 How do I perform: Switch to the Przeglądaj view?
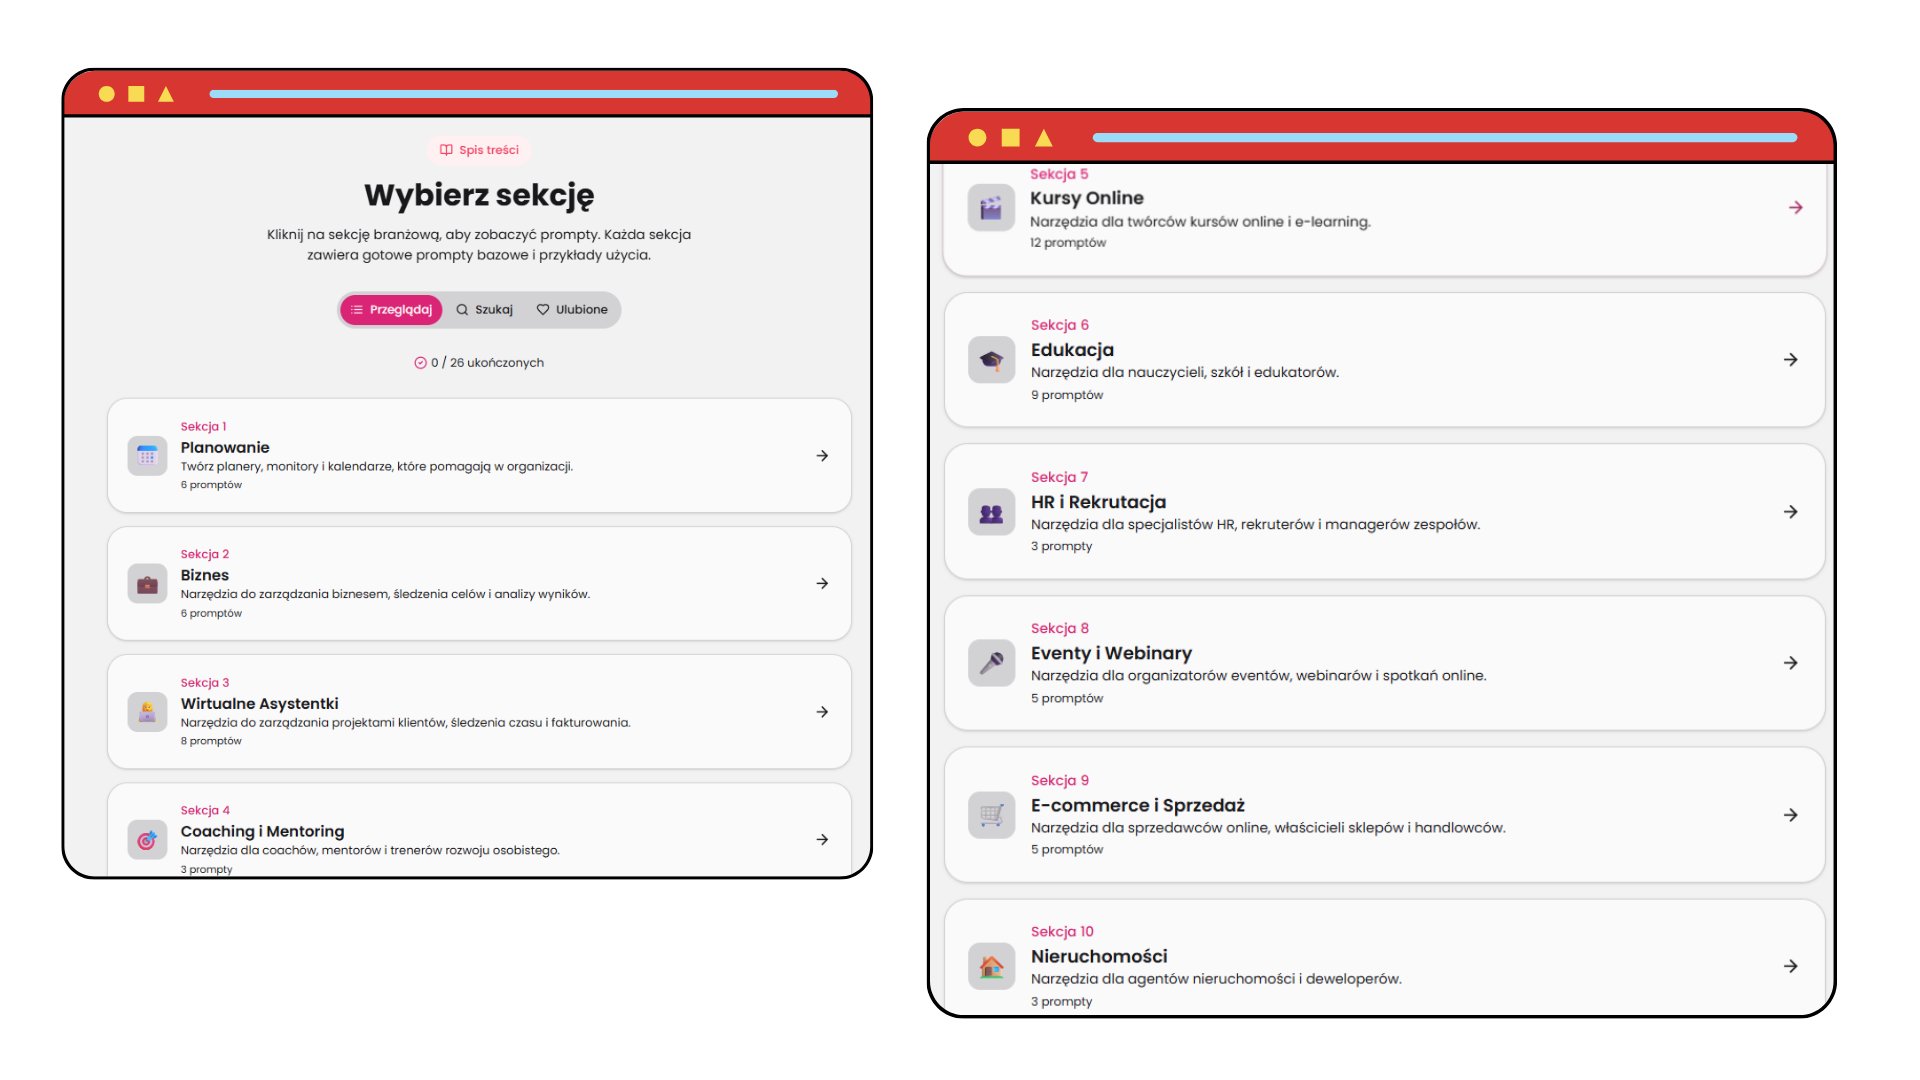391,310
